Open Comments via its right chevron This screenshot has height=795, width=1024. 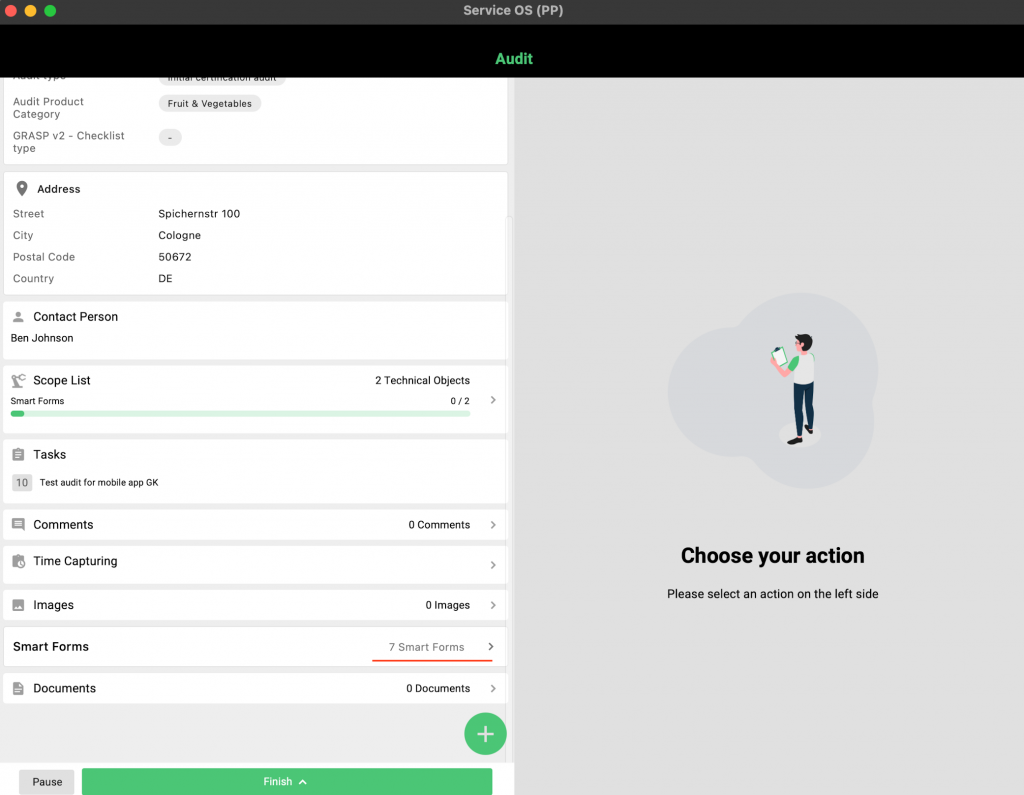492,525
